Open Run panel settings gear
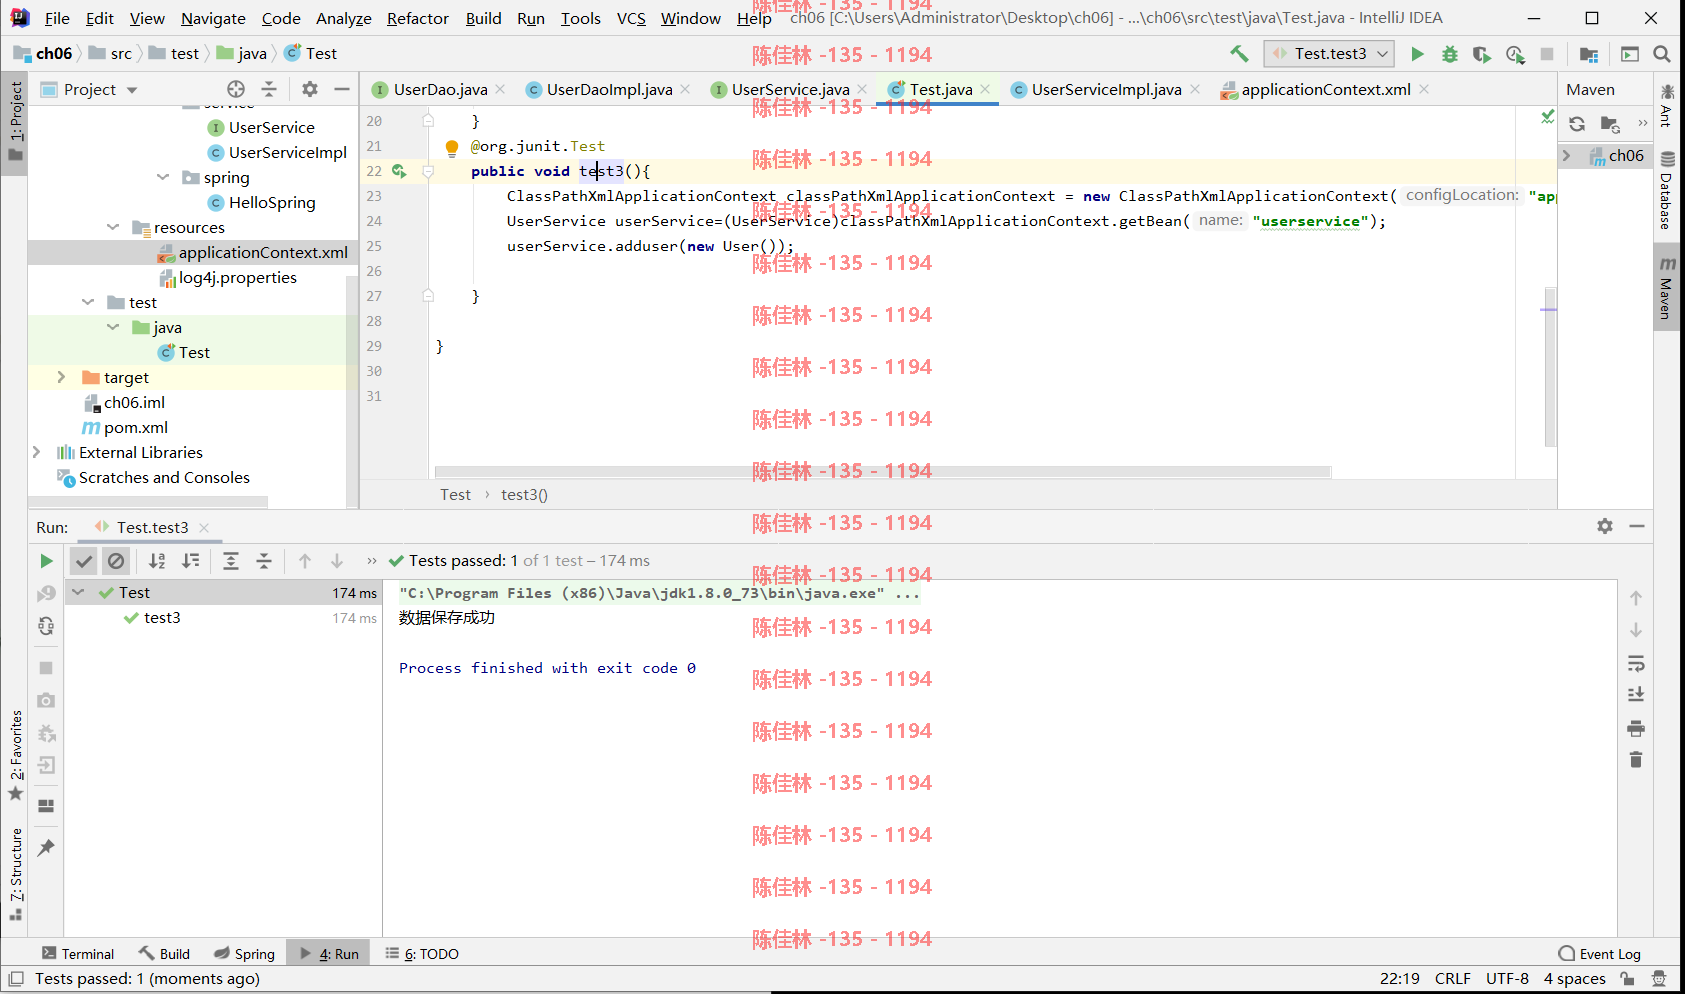Image resolution: width=1685 pixels, height=994 pixels. [1605, 526]
